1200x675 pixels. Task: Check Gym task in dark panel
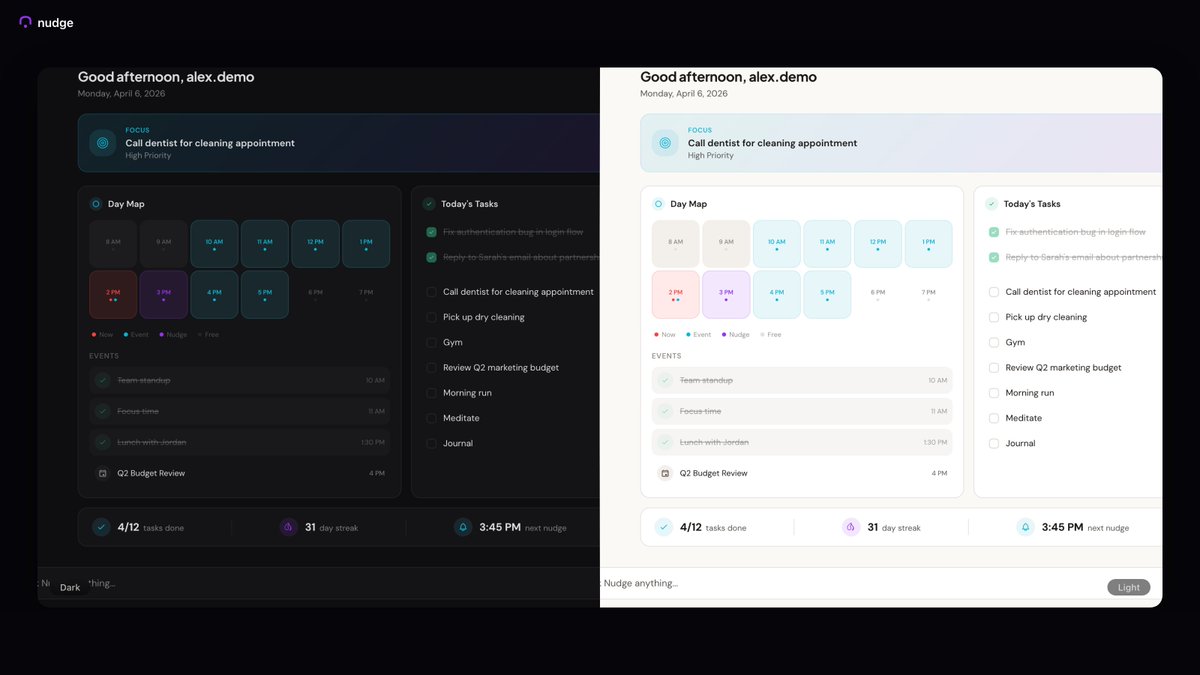click(x=432, y=342)
